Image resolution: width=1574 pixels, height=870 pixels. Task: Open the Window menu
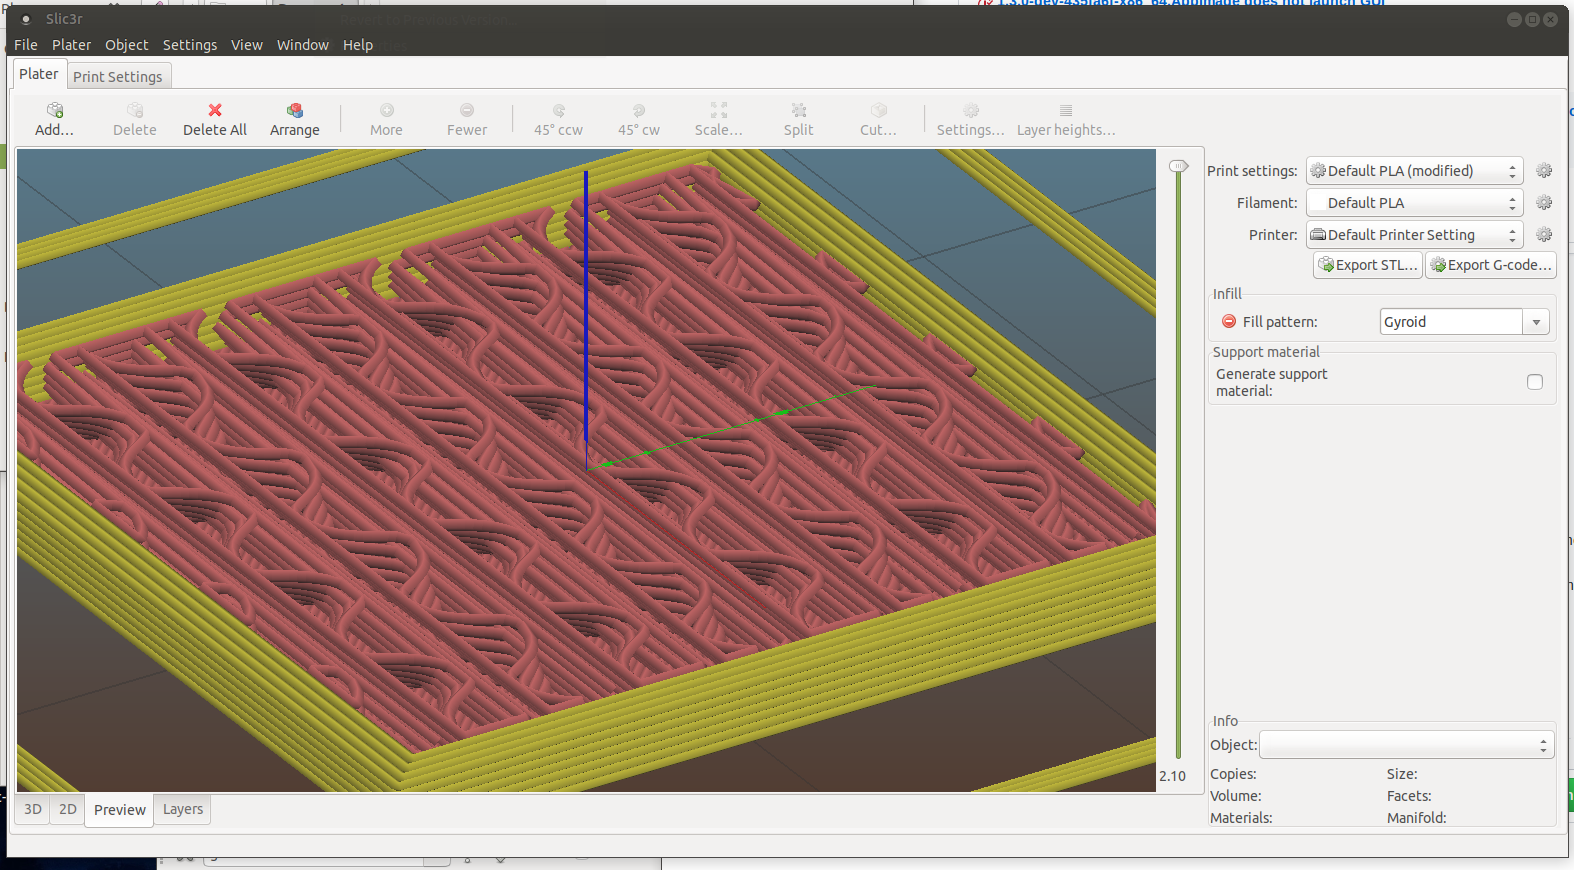[303, 45]
